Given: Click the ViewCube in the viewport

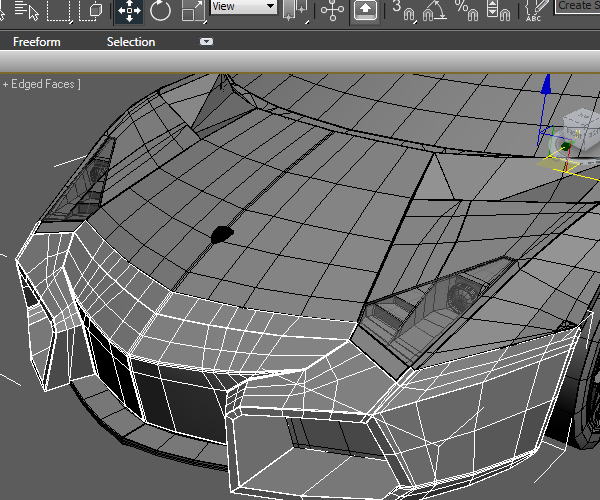Looking at the screenshot, I should 582,131.
